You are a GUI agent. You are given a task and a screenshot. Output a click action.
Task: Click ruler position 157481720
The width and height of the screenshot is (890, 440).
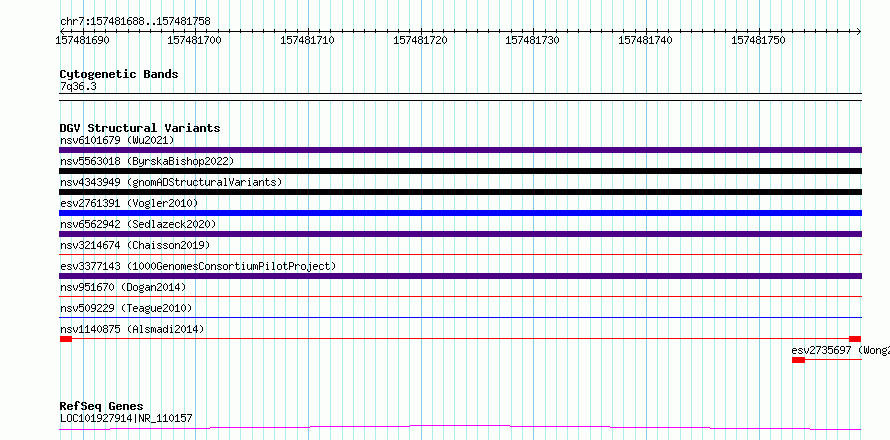click(x=421, y=40)
